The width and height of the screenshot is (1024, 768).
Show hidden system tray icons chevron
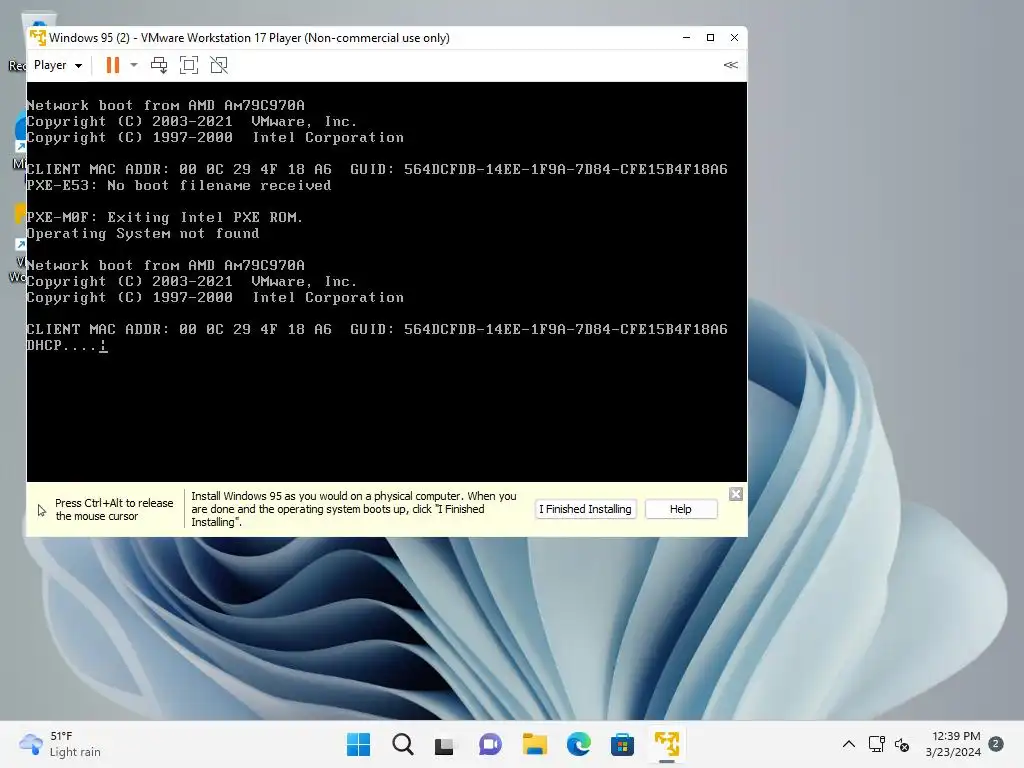(848, 744)
